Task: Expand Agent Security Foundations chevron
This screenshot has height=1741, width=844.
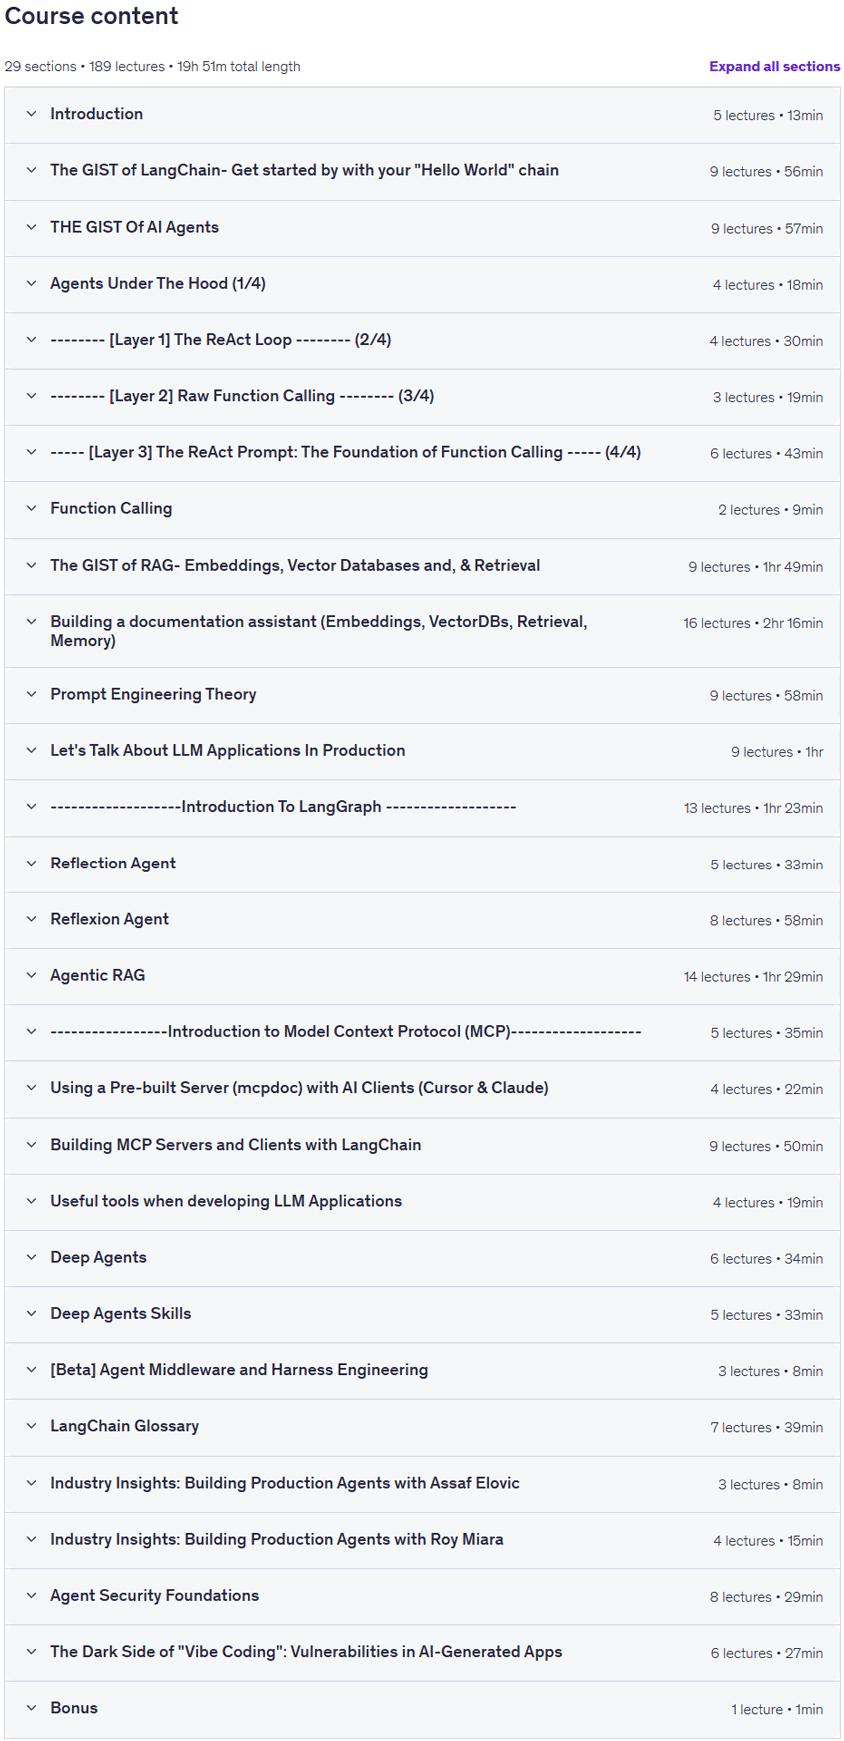Action: [x=31, y=1595]
